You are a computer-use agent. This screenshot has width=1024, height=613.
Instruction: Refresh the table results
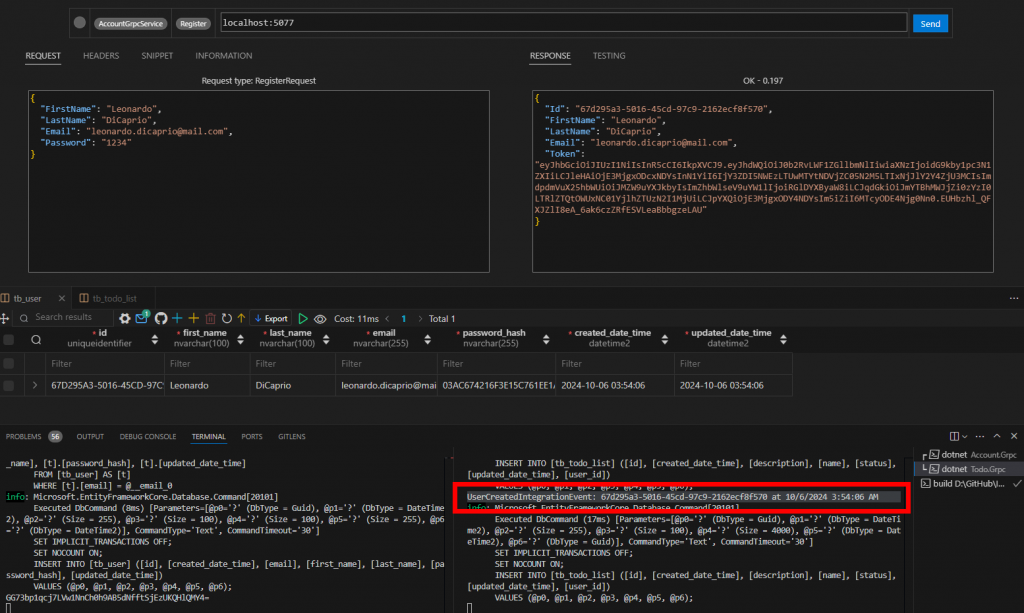click(x=227, y=319)
